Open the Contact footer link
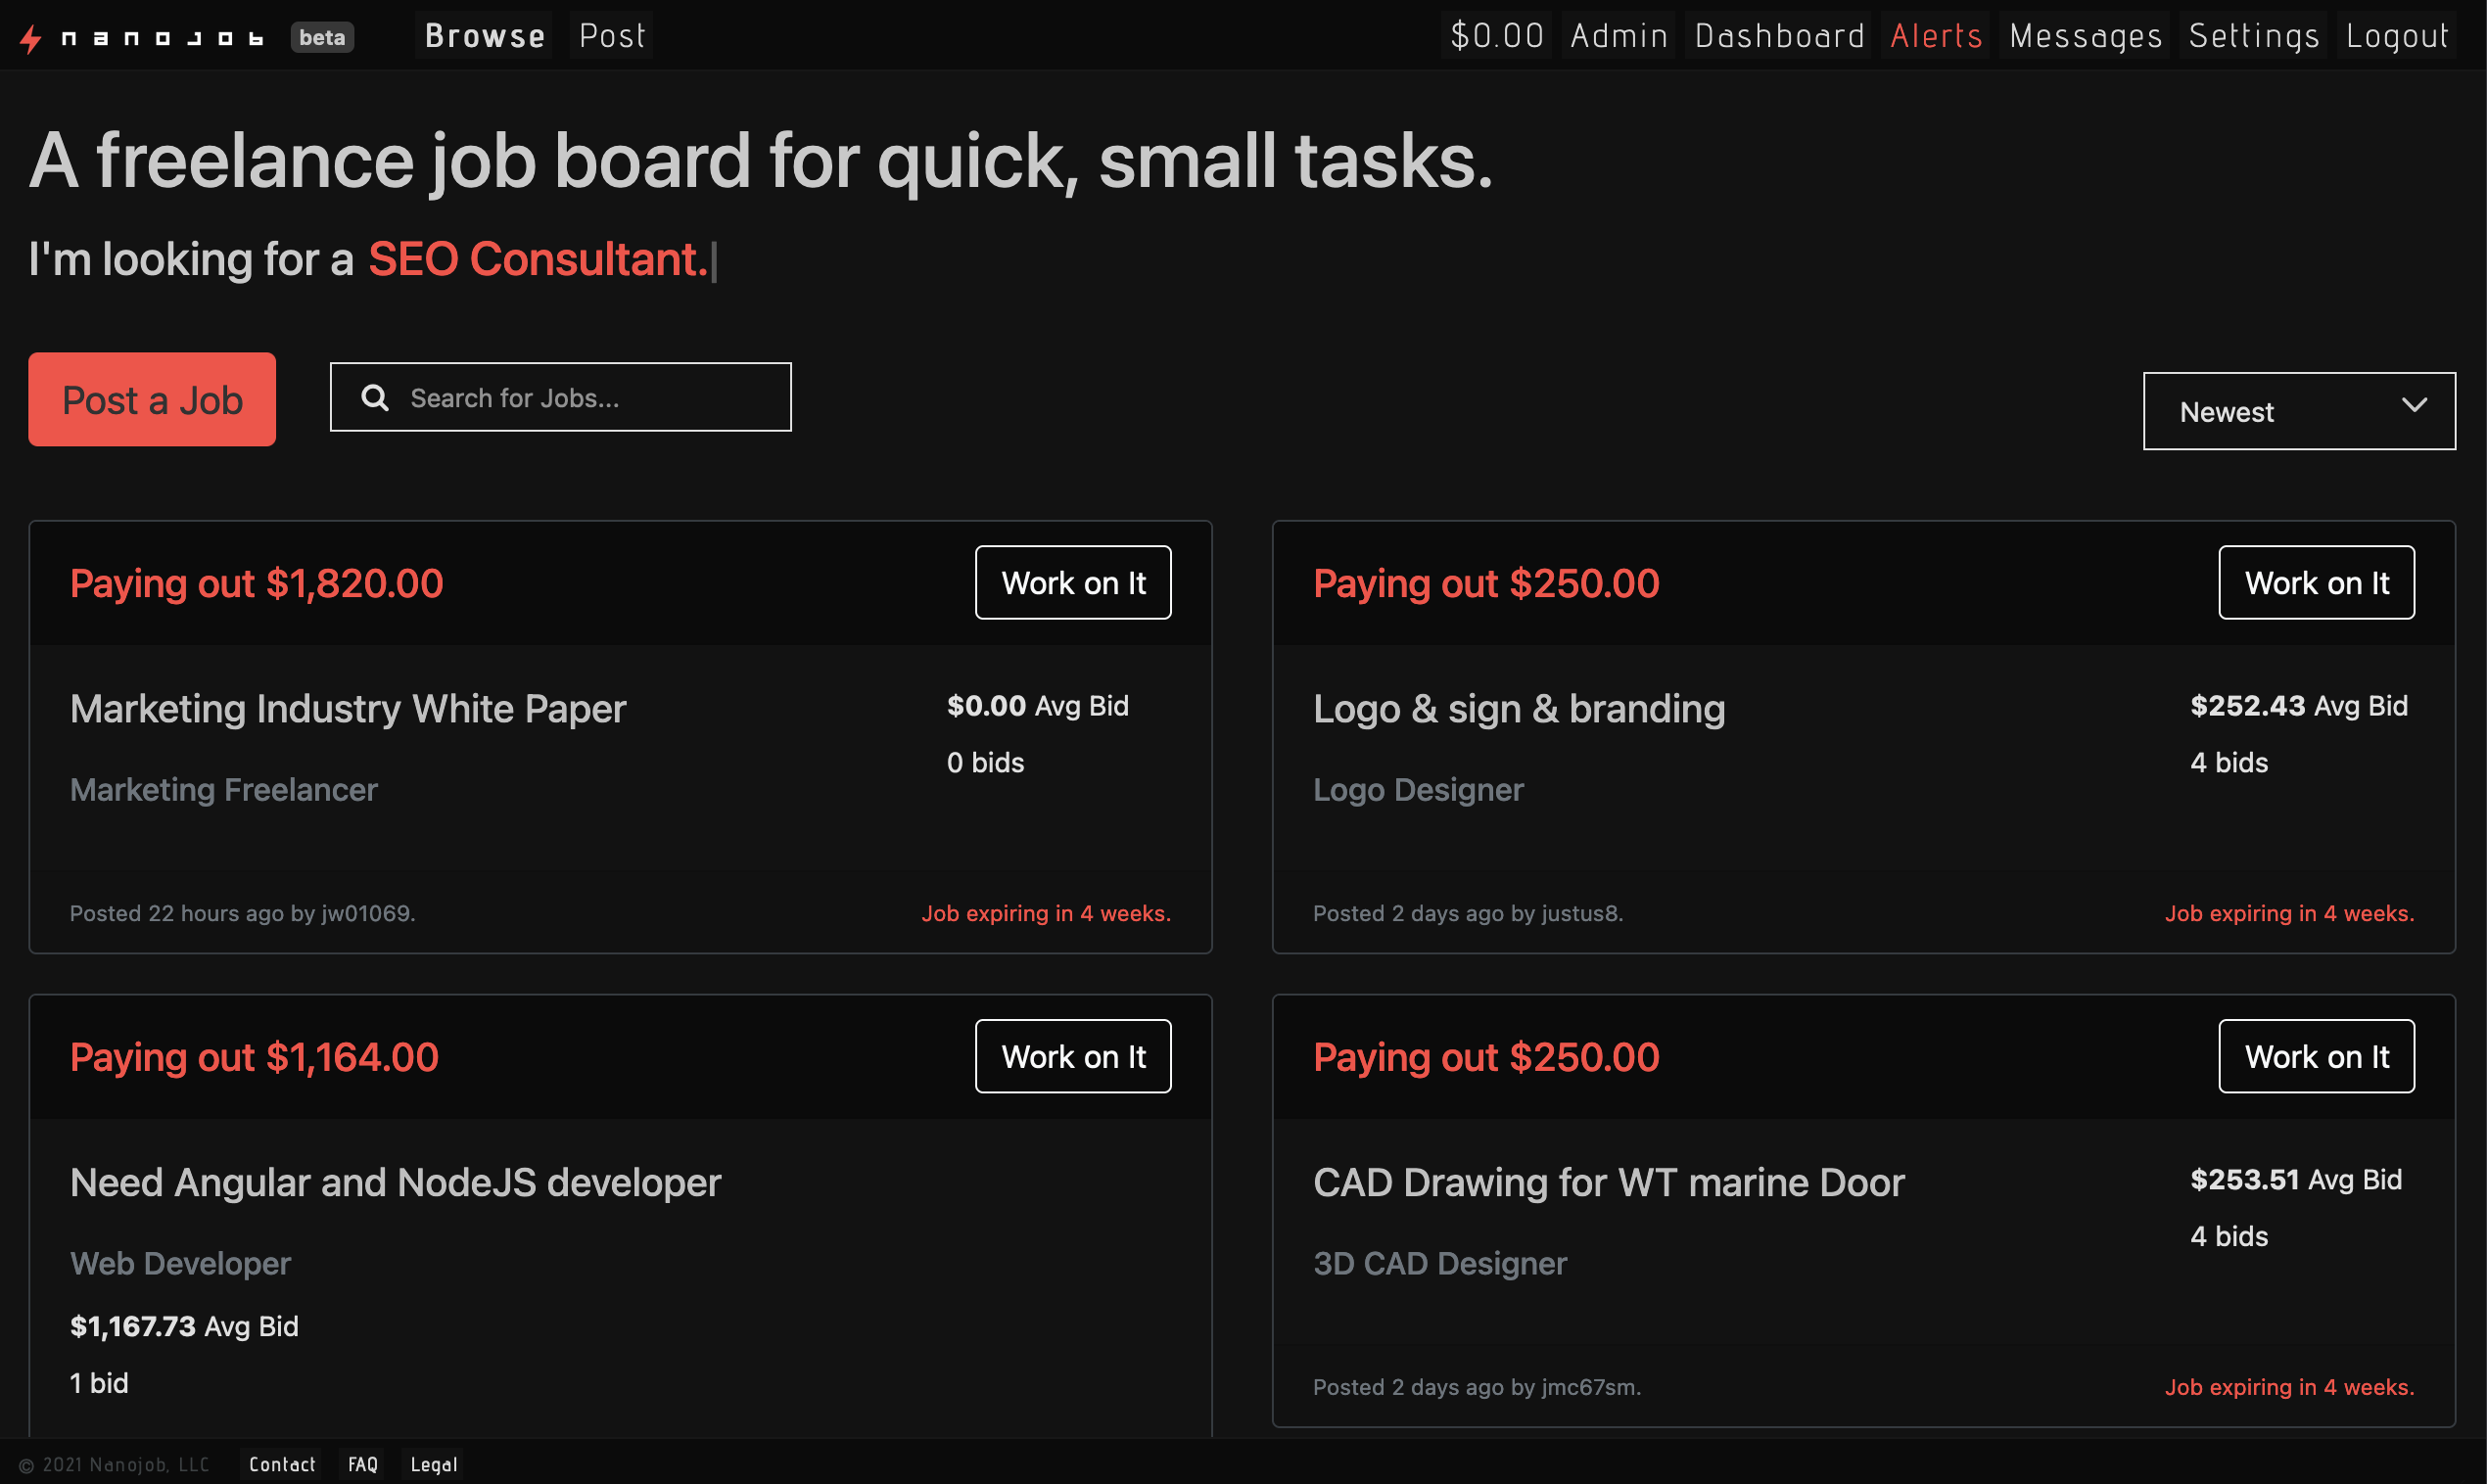This screenshot has width=2487, height=1484. pyautogui.click(x=282, y=1464)
